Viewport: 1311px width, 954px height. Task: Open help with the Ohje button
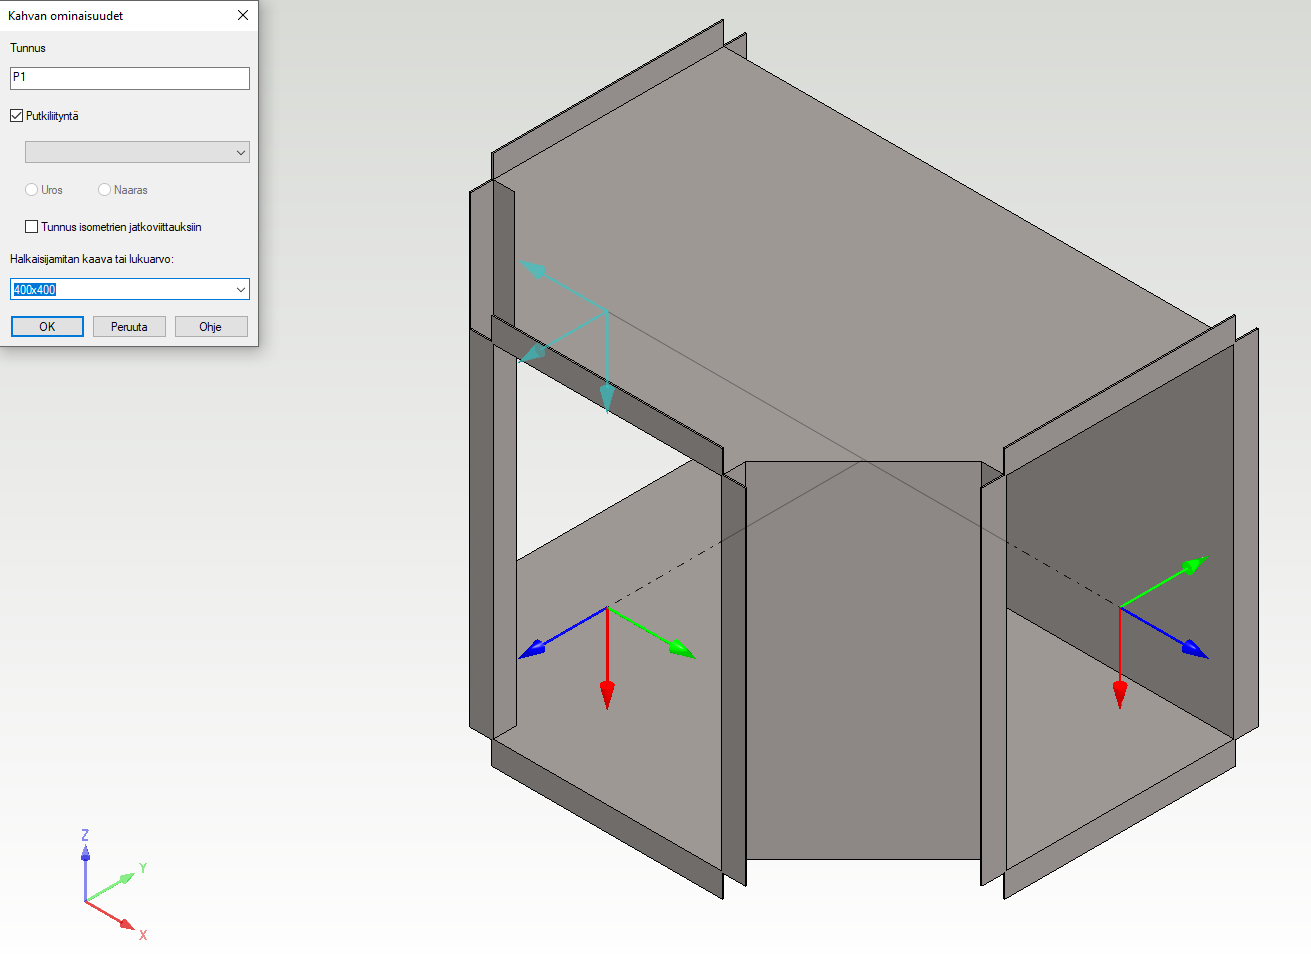click(x=210, y=327)
